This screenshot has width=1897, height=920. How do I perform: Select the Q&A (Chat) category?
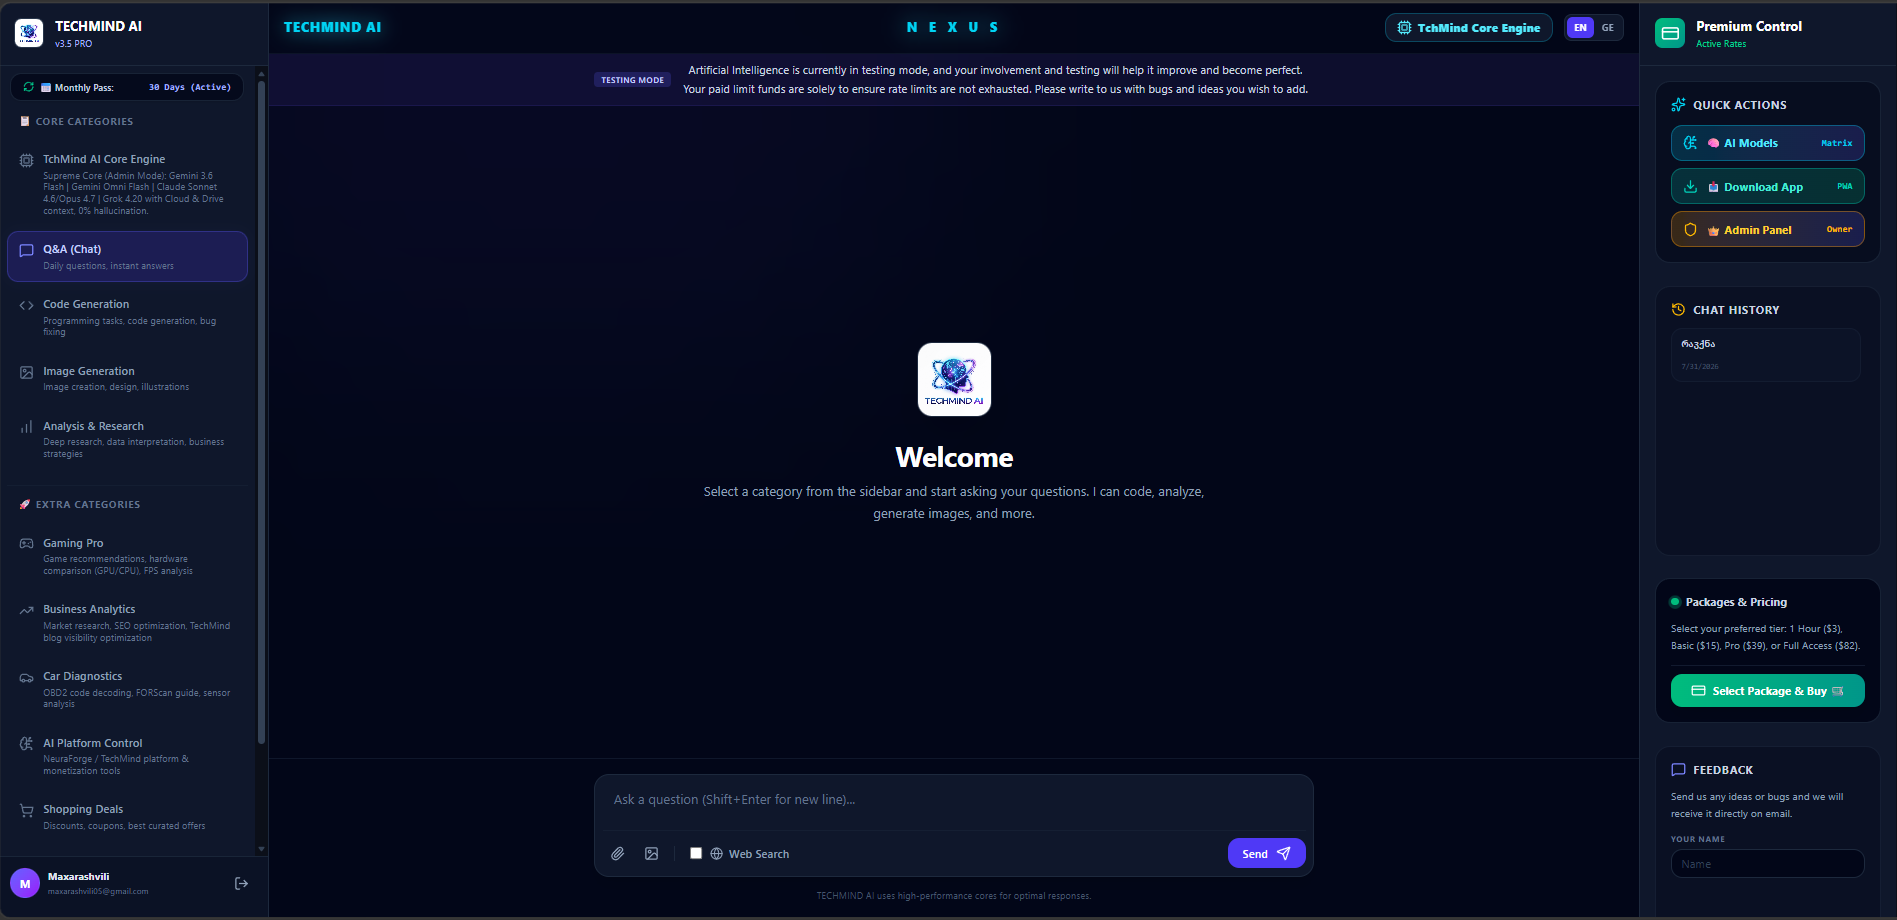coord(127,257)
